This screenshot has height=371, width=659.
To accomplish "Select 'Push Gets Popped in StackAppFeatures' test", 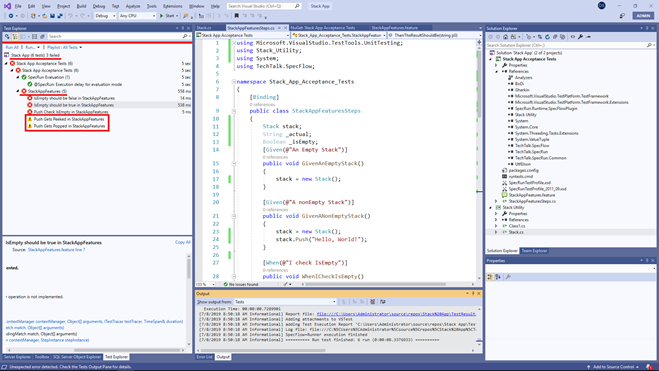I will click(69, 126).
